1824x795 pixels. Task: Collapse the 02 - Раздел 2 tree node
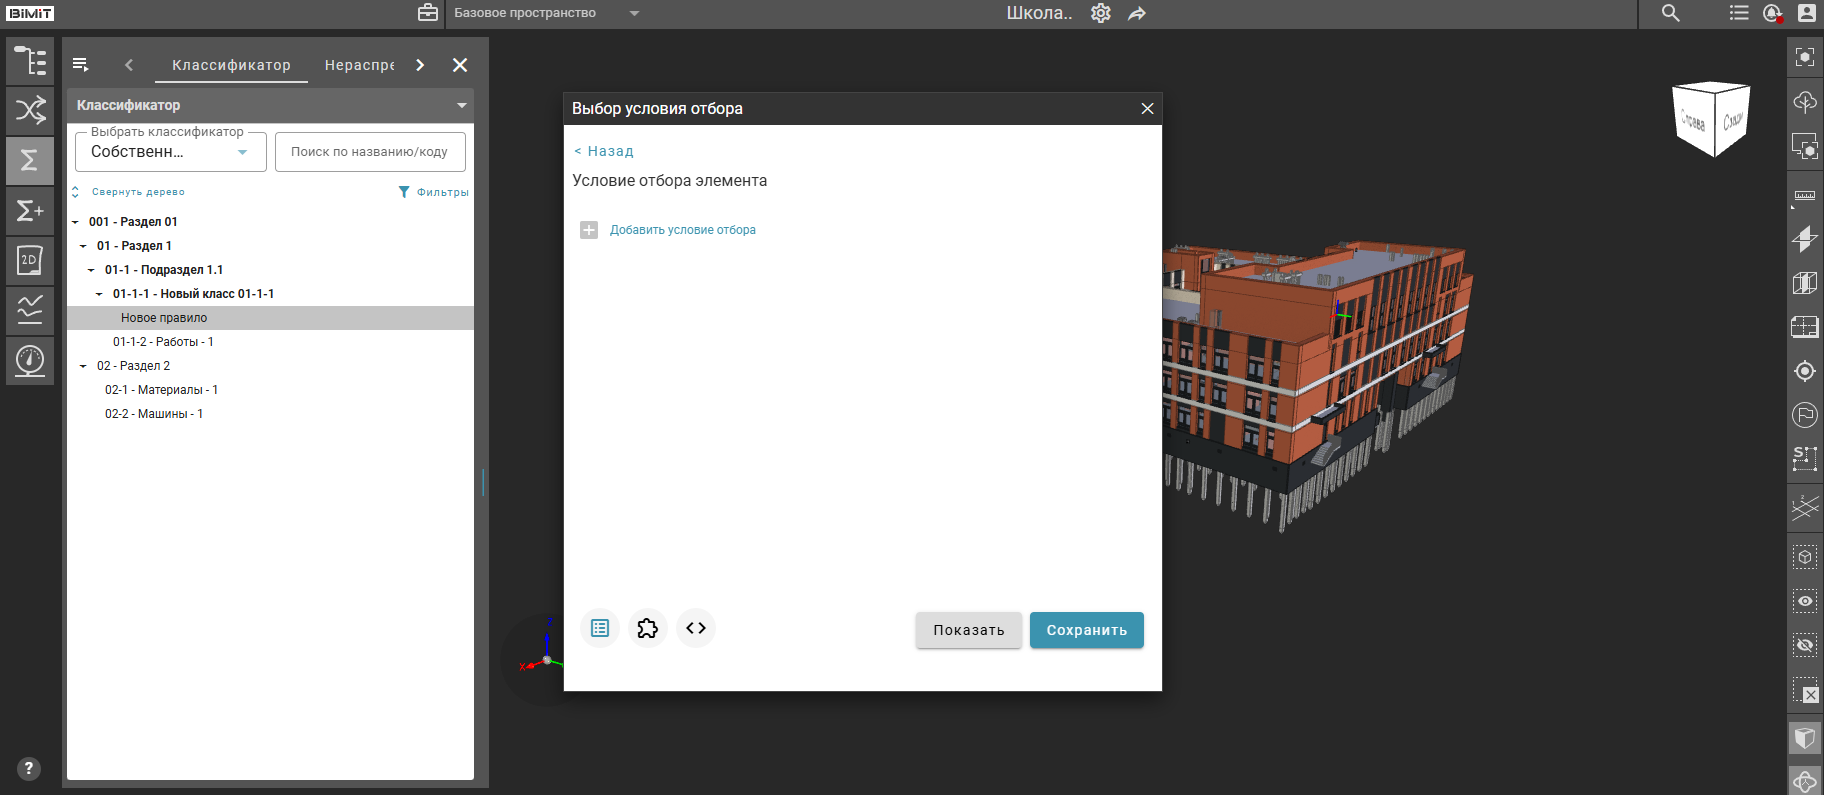point(83,366)
